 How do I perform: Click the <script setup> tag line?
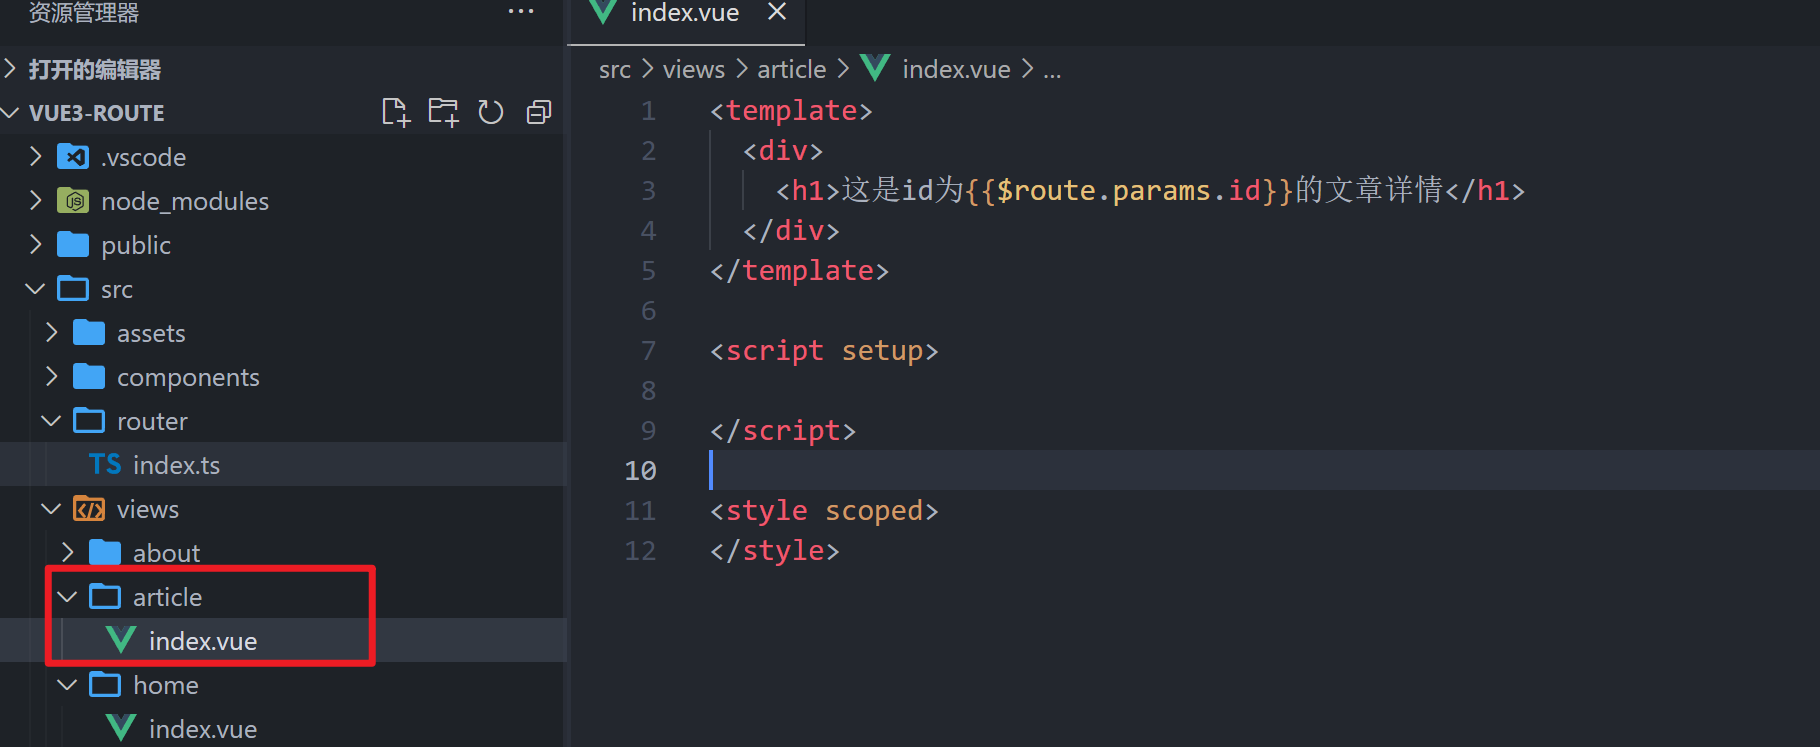click(824, 351)
